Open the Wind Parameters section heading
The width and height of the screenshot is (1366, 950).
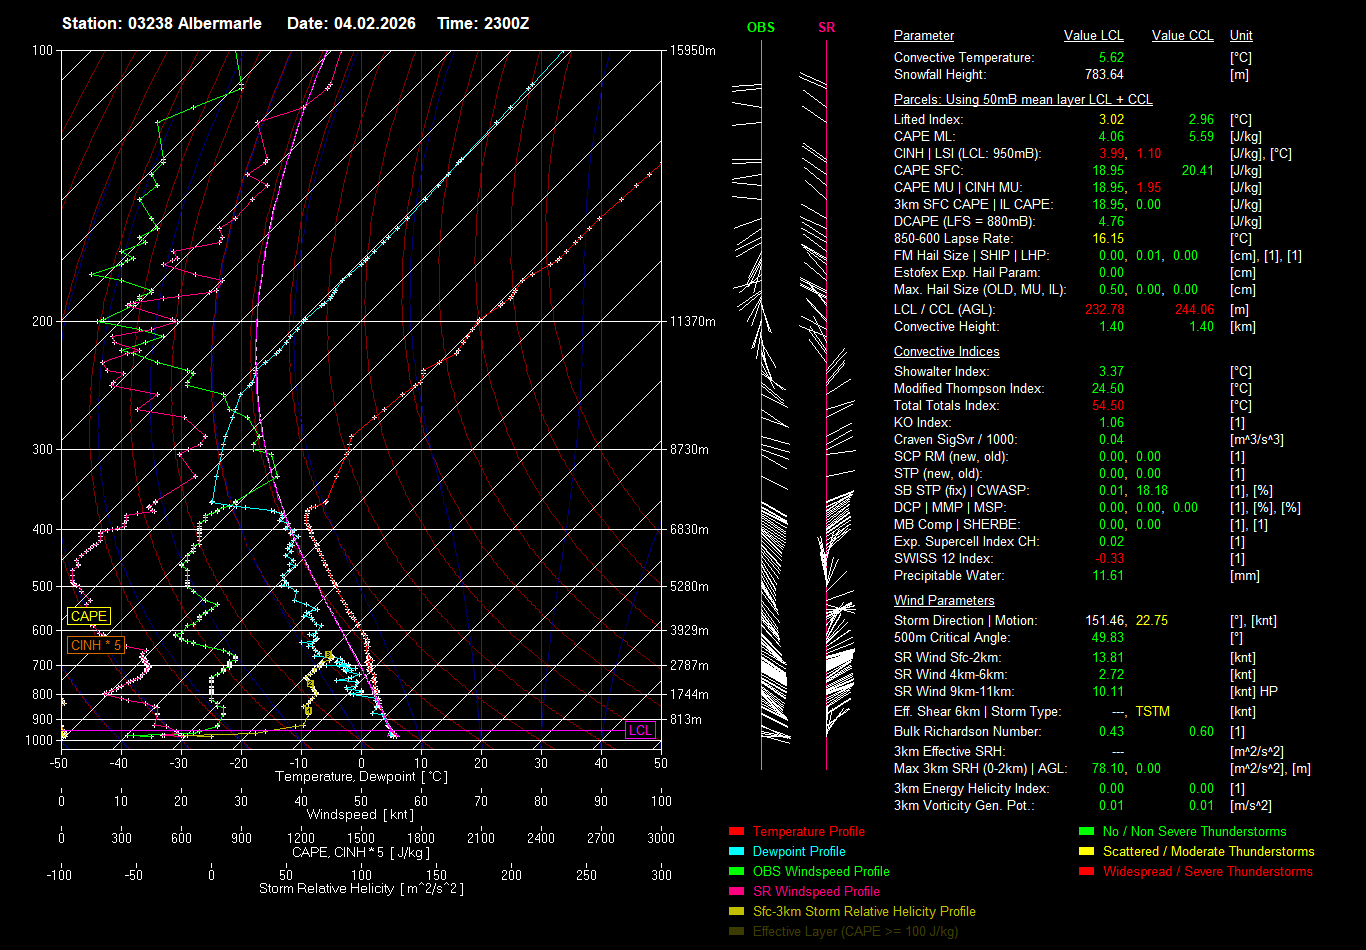(x=944, y=601)
